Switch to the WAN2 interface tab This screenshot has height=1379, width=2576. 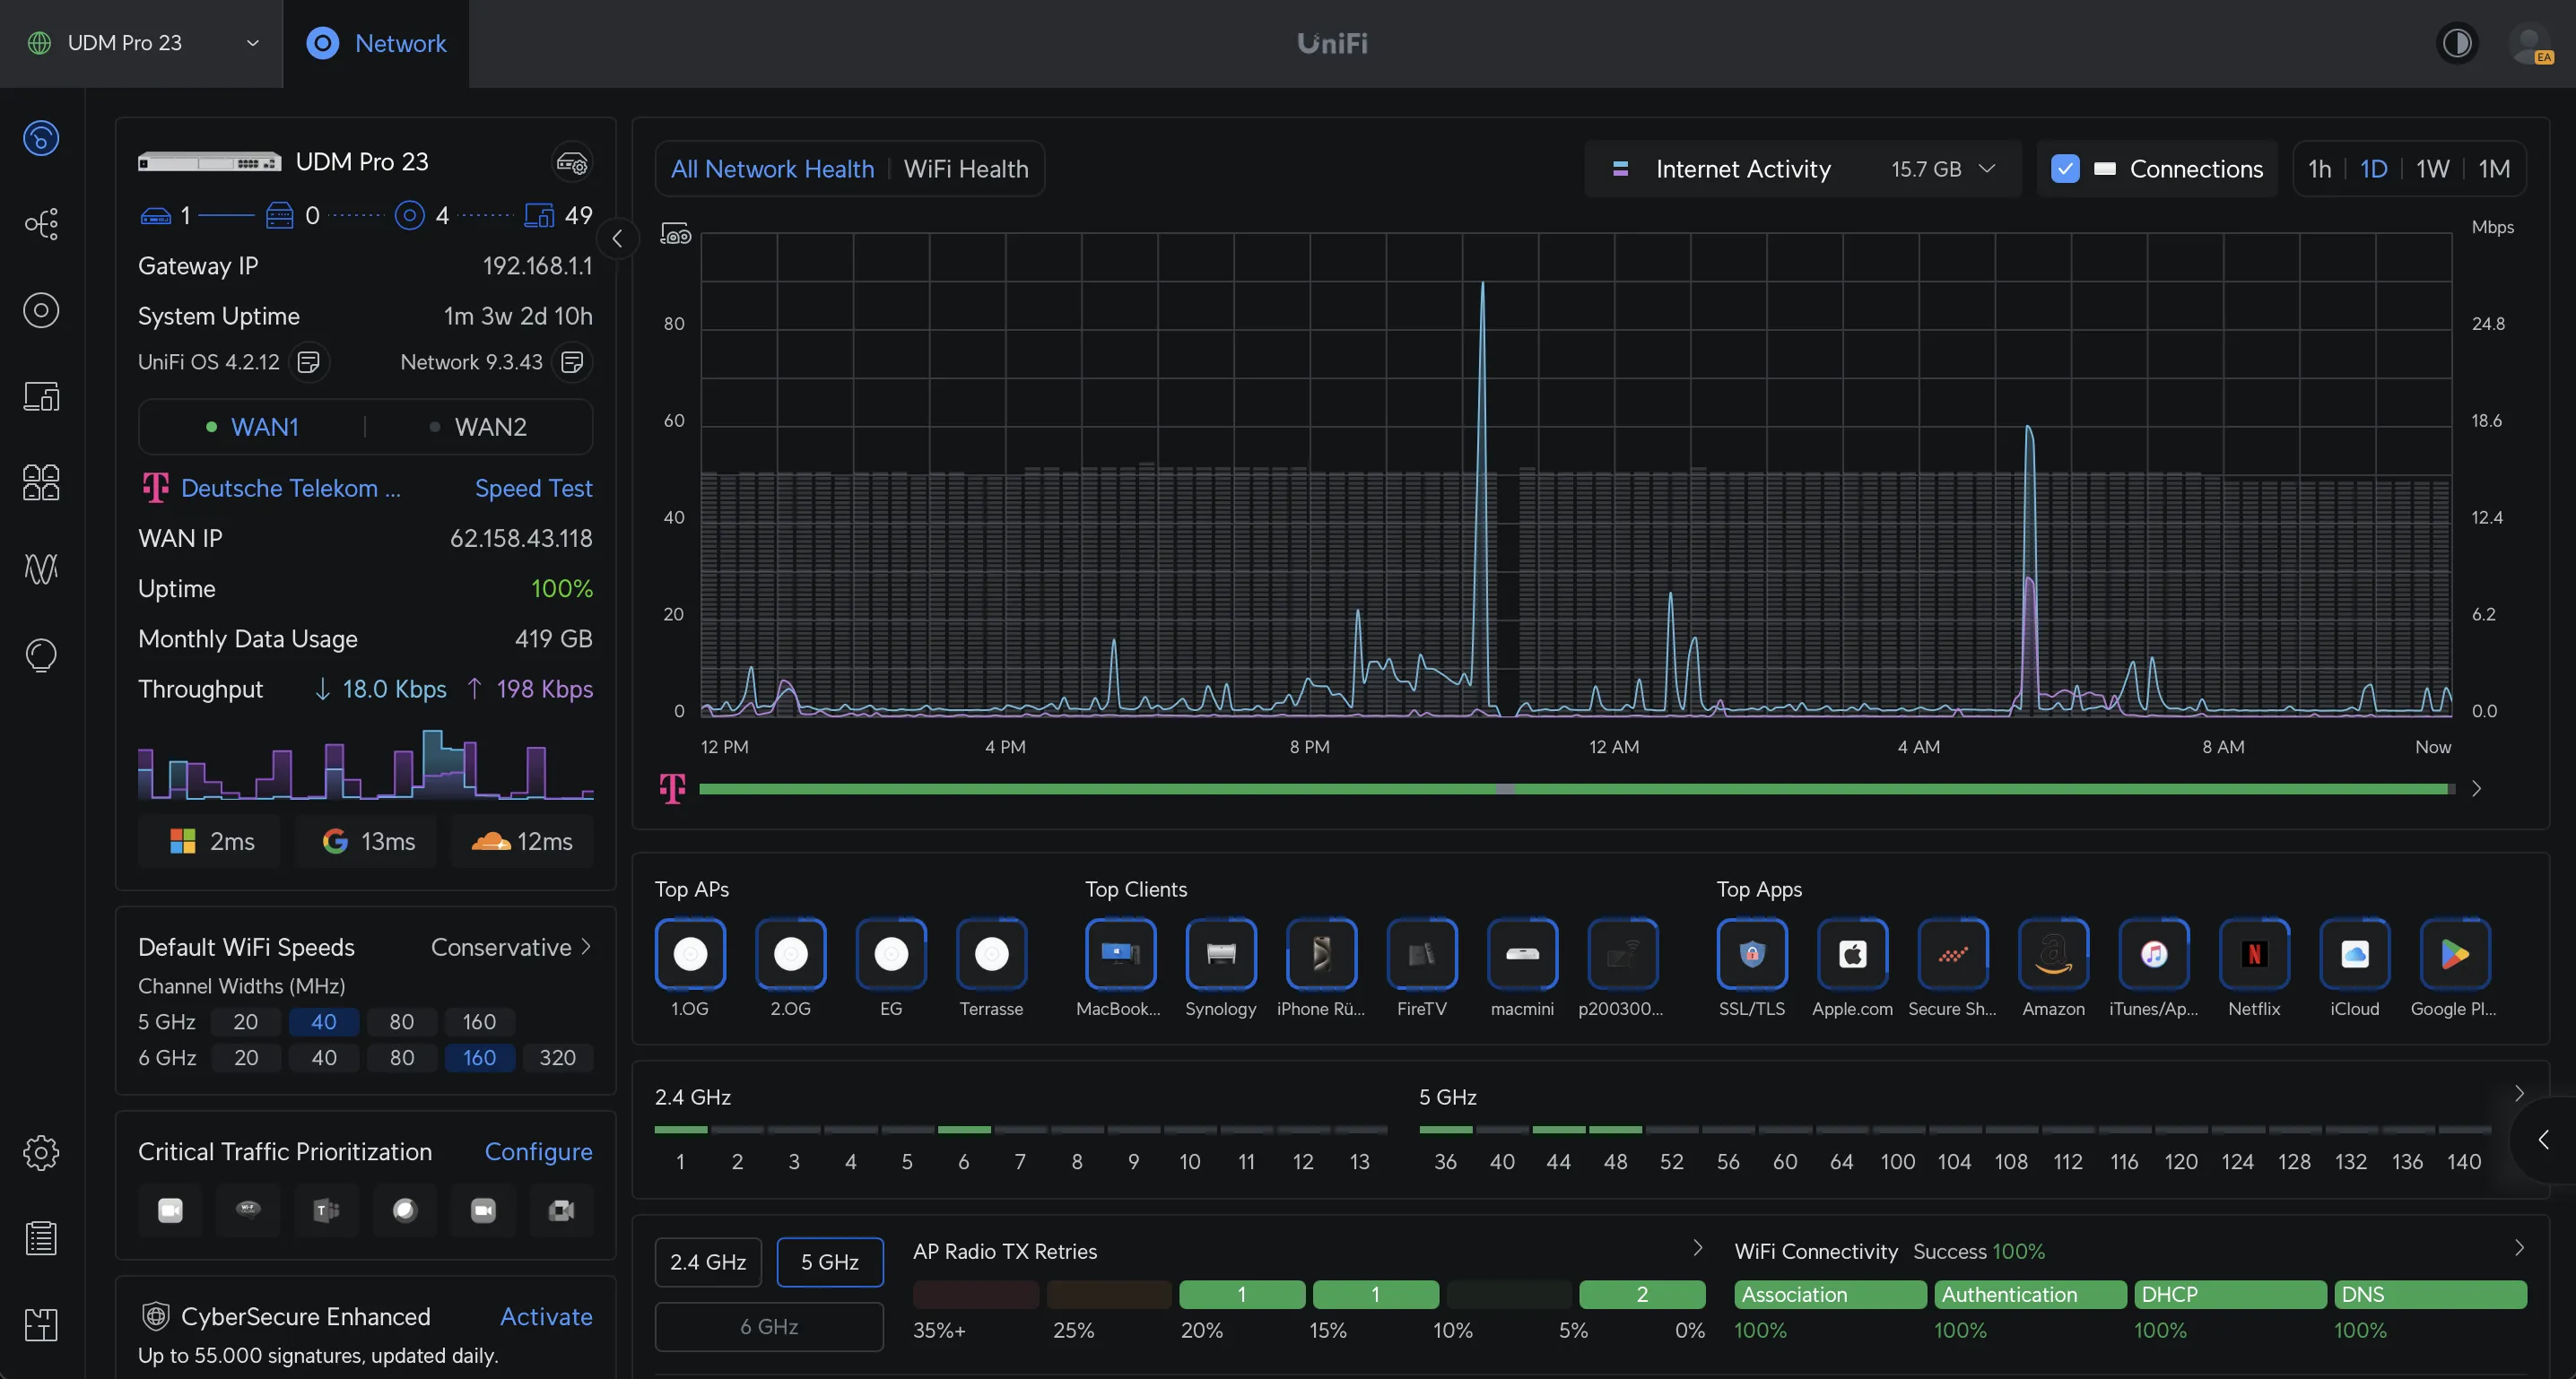(489, 426)
